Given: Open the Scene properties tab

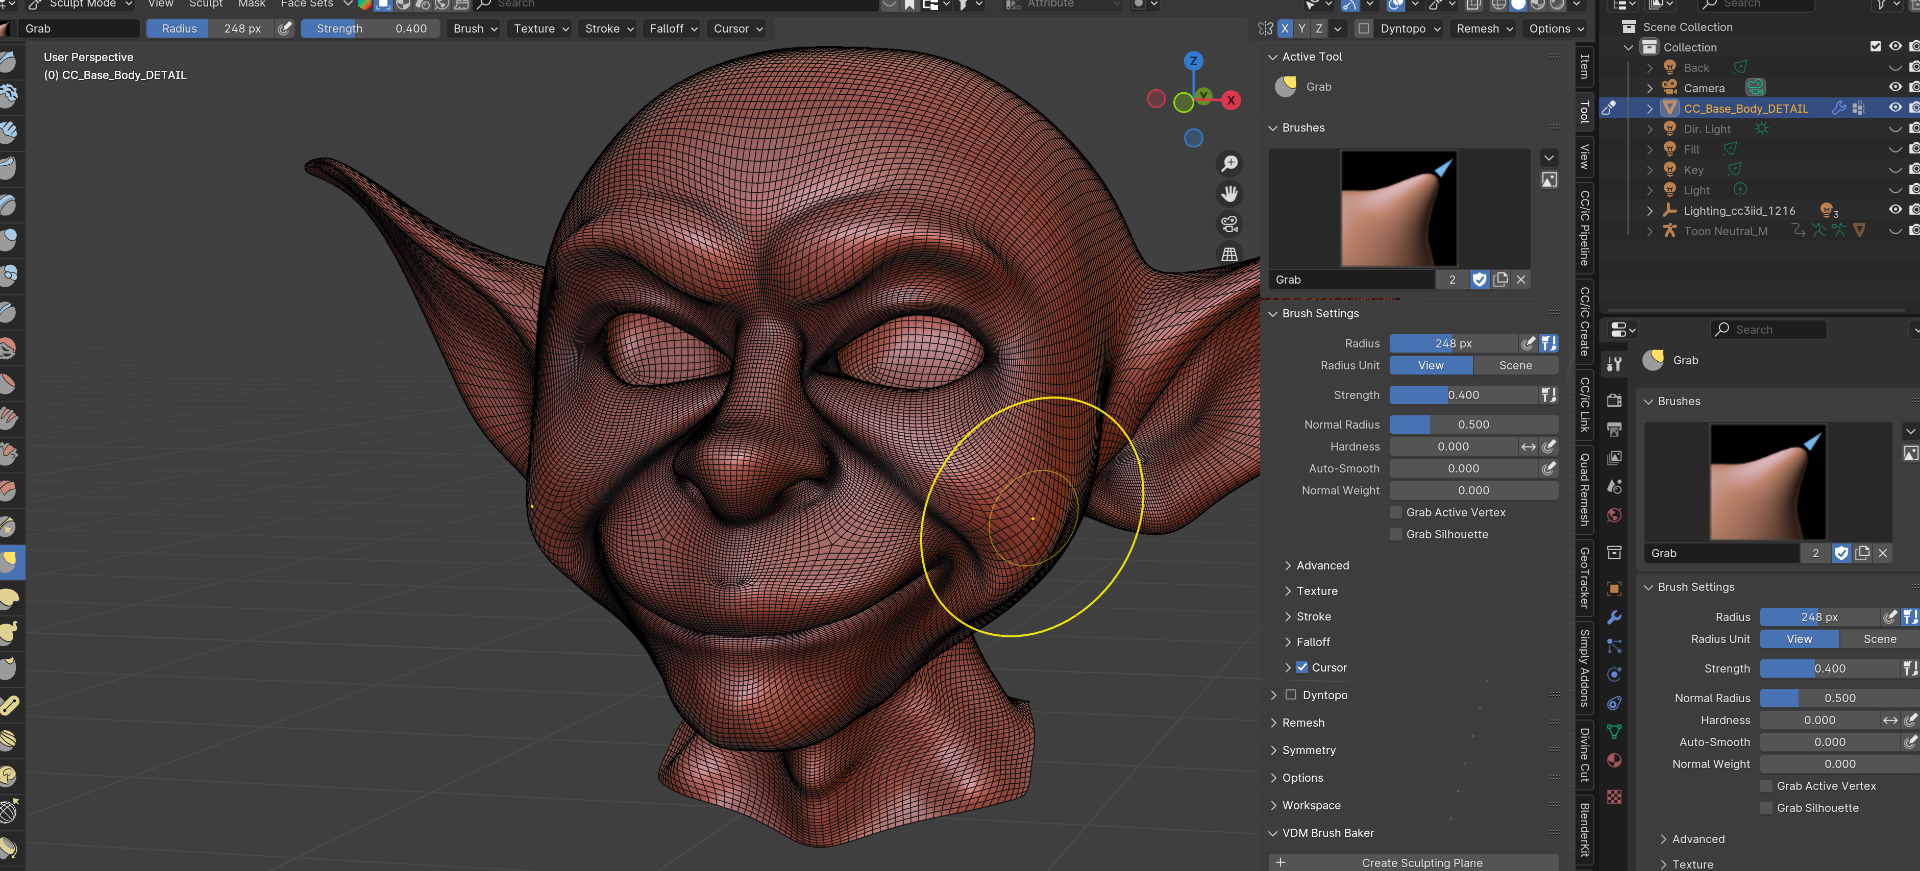Looking at the screenshot, I should [1614, 486].
